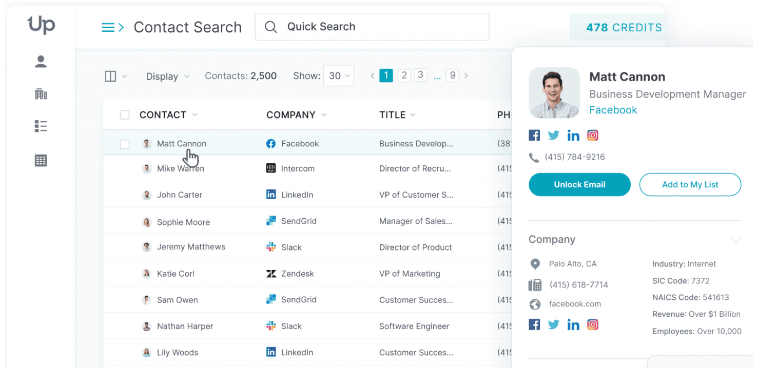767x378 pixels.
Task: Go to page 1
Action: [386, 75]
